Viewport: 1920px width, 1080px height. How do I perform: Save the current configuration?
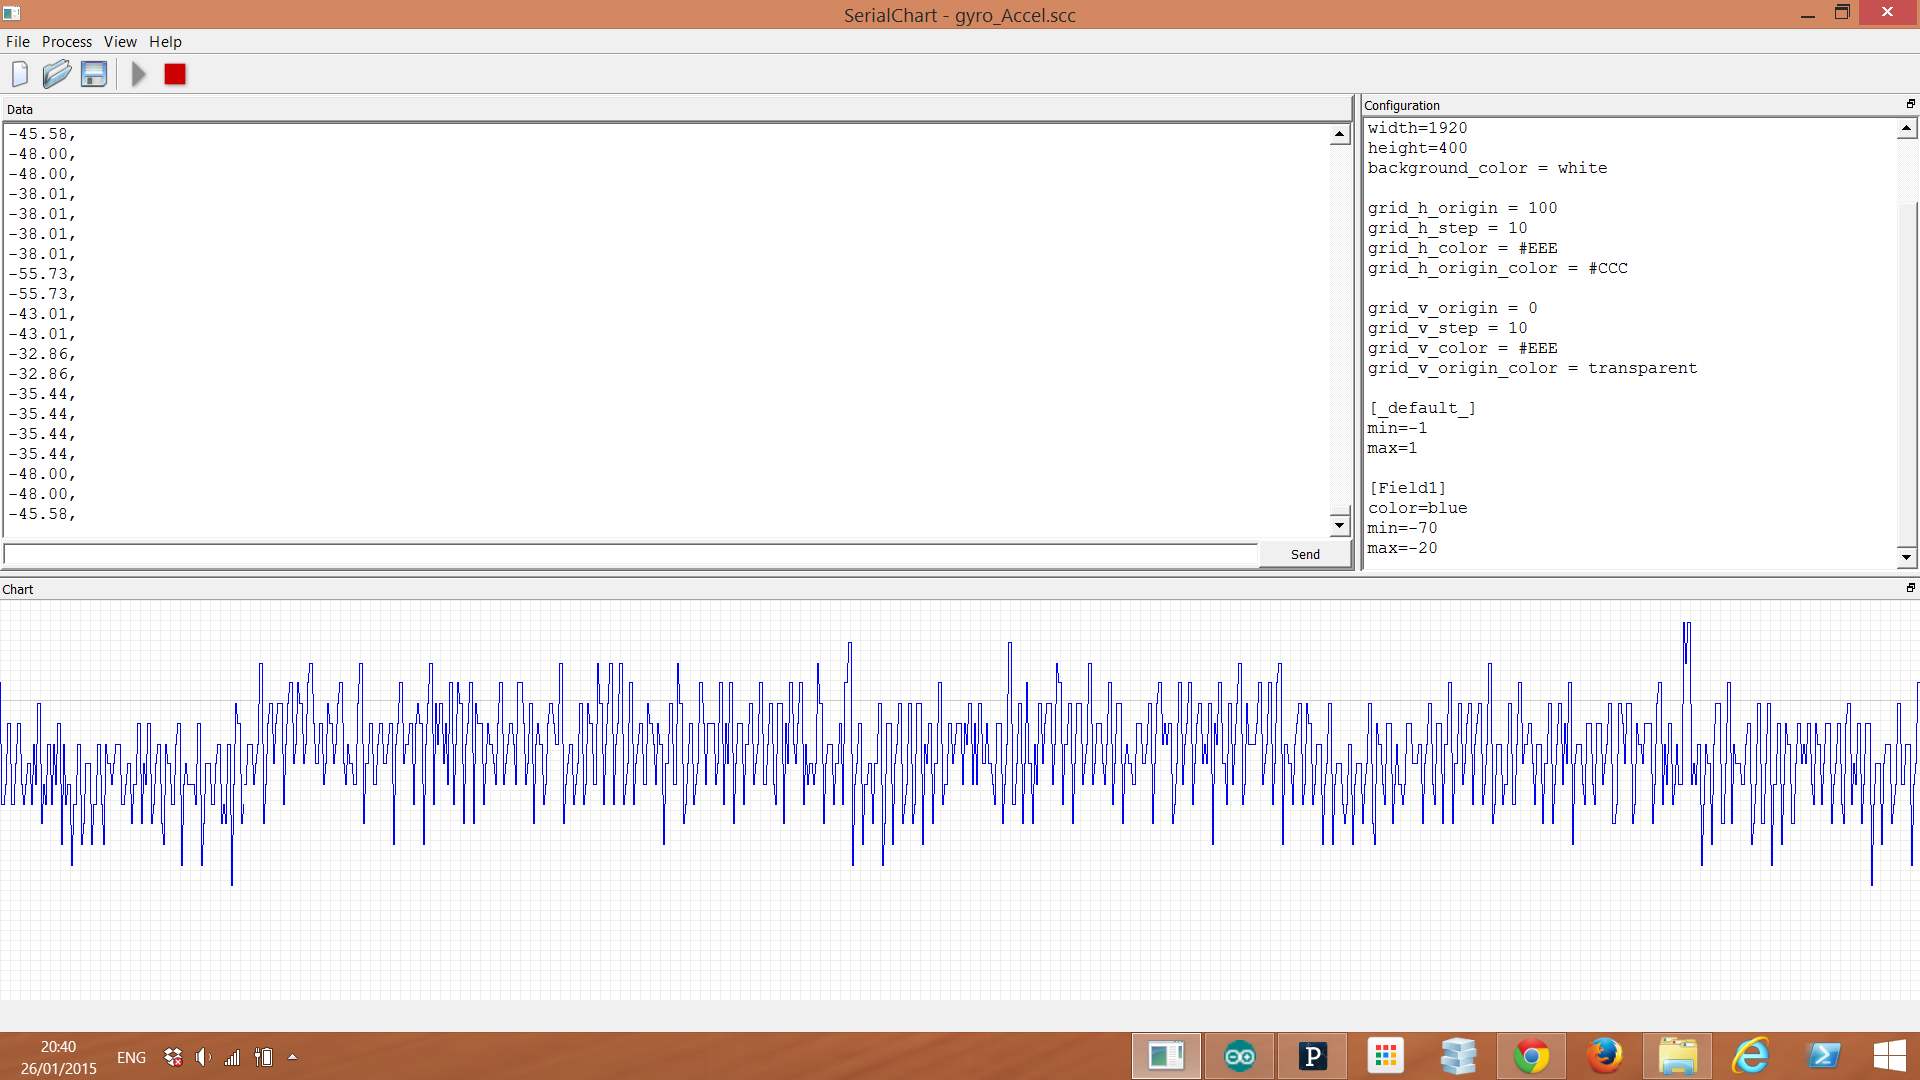pyautogui.click(x=93, y=73)
